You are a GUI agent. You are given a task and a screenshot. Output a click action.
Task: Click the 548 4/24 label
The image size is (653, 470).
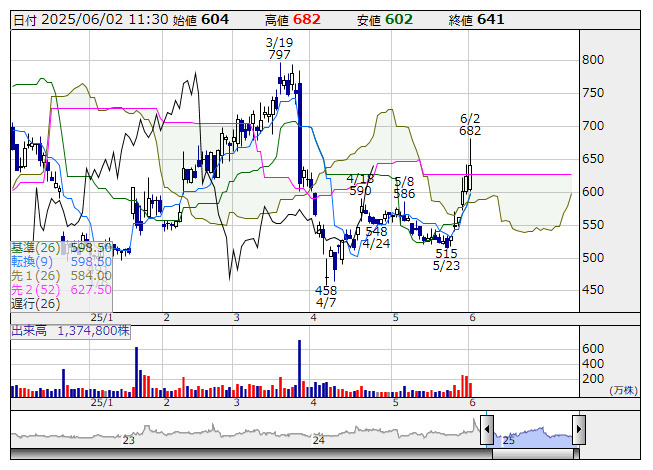[376, 237]
